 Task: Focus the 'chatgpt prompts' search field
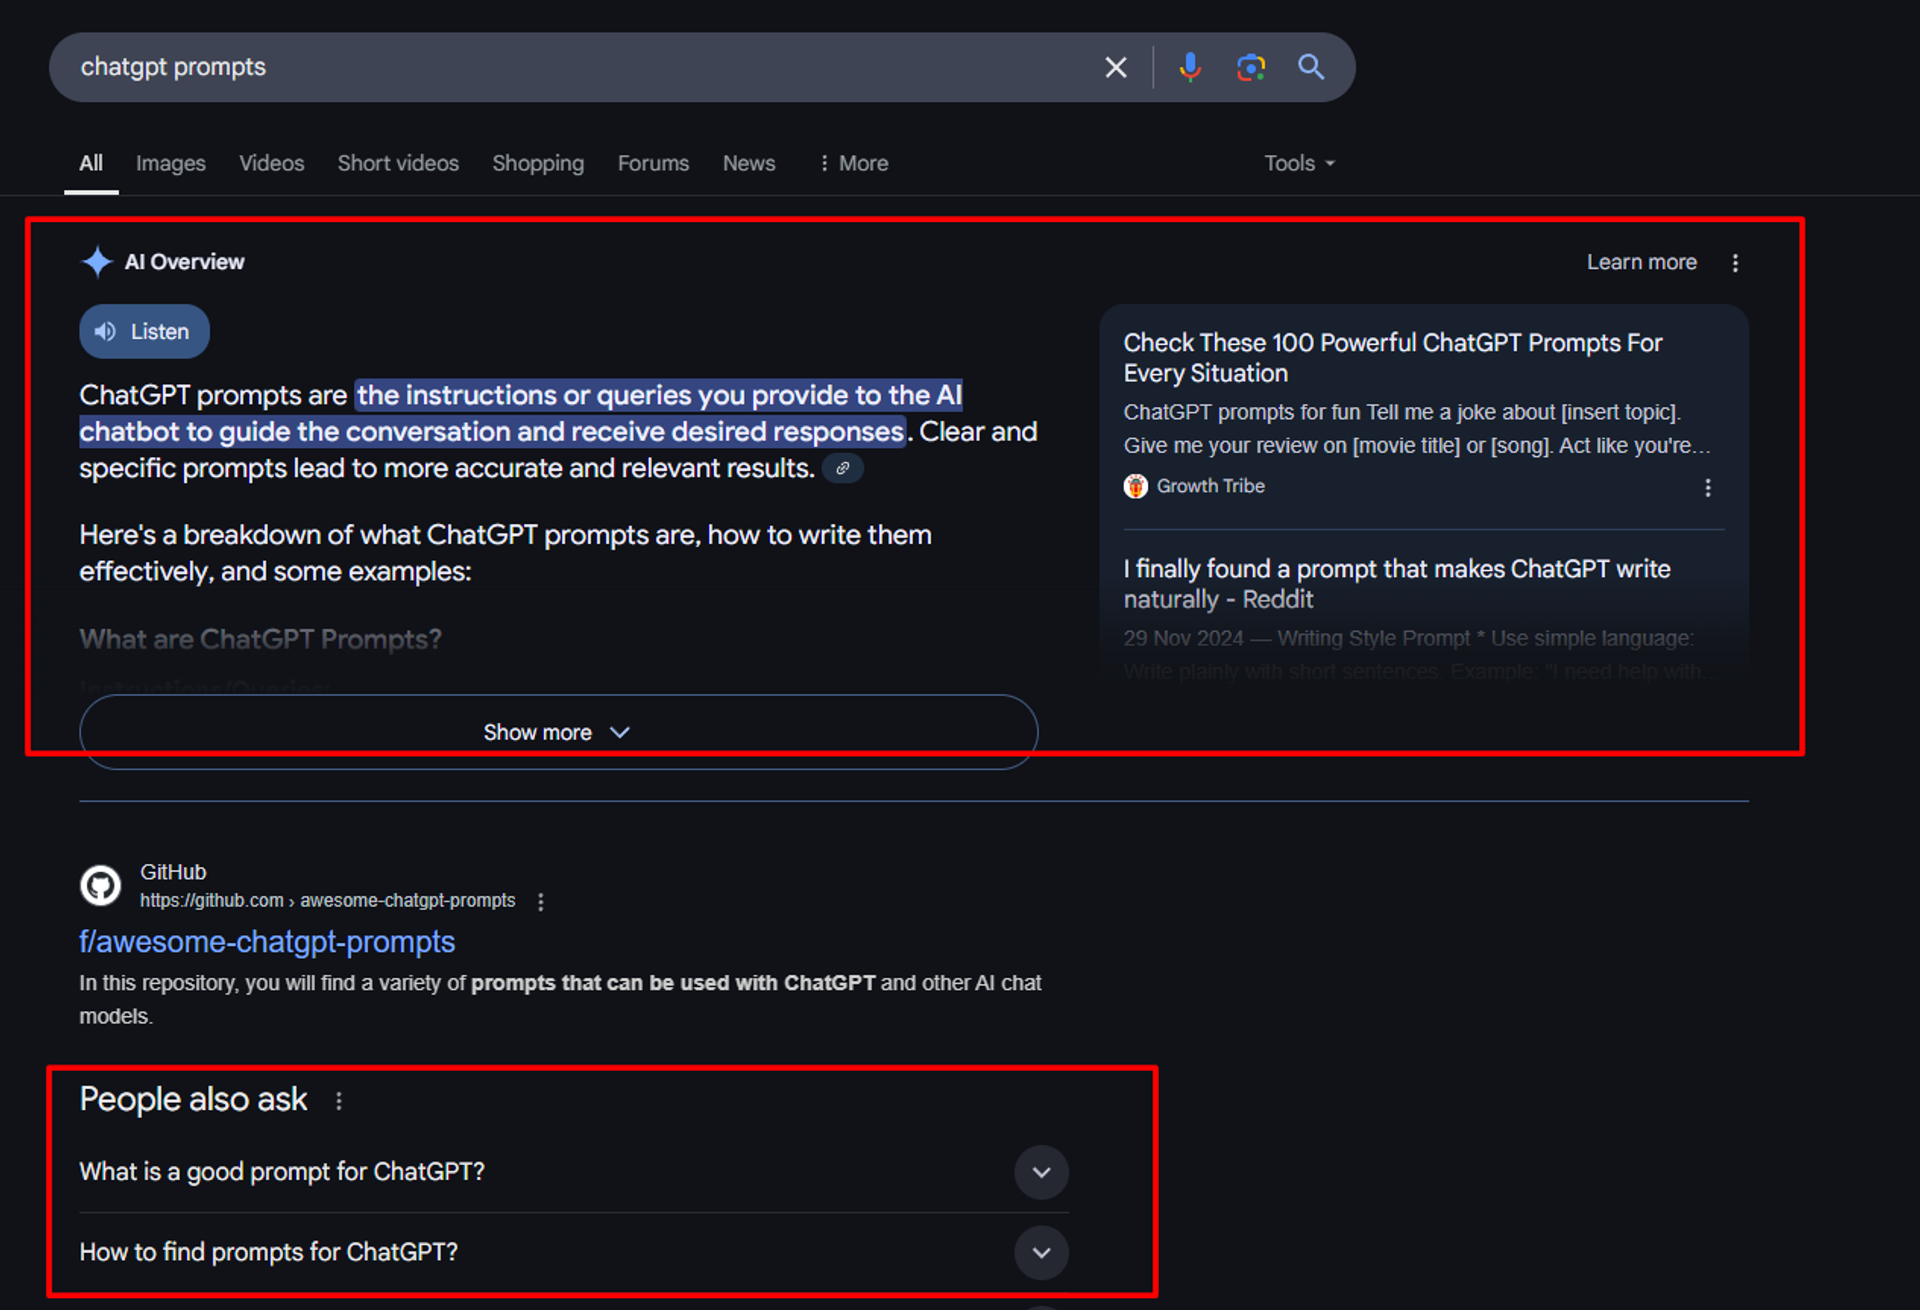(580, 67)
